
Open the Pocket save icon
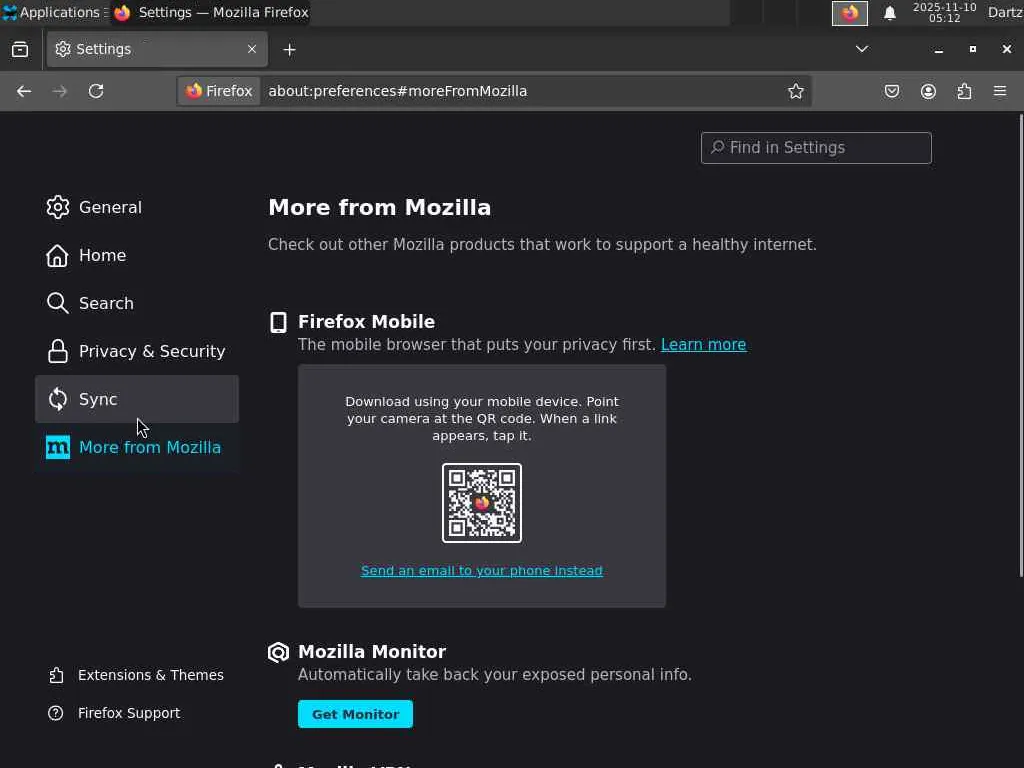[892, 91]
